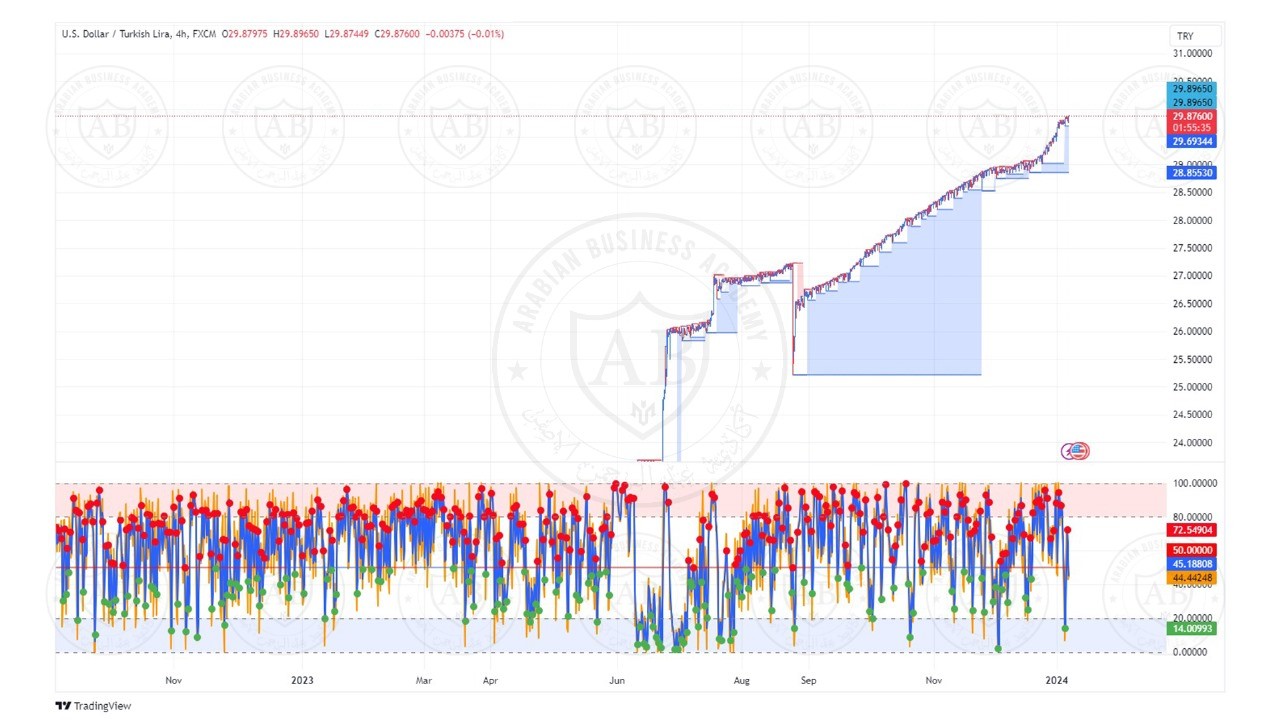The image size is (1280, 720).
Task: Click the closing price value C29.87600
Action: 398,34
